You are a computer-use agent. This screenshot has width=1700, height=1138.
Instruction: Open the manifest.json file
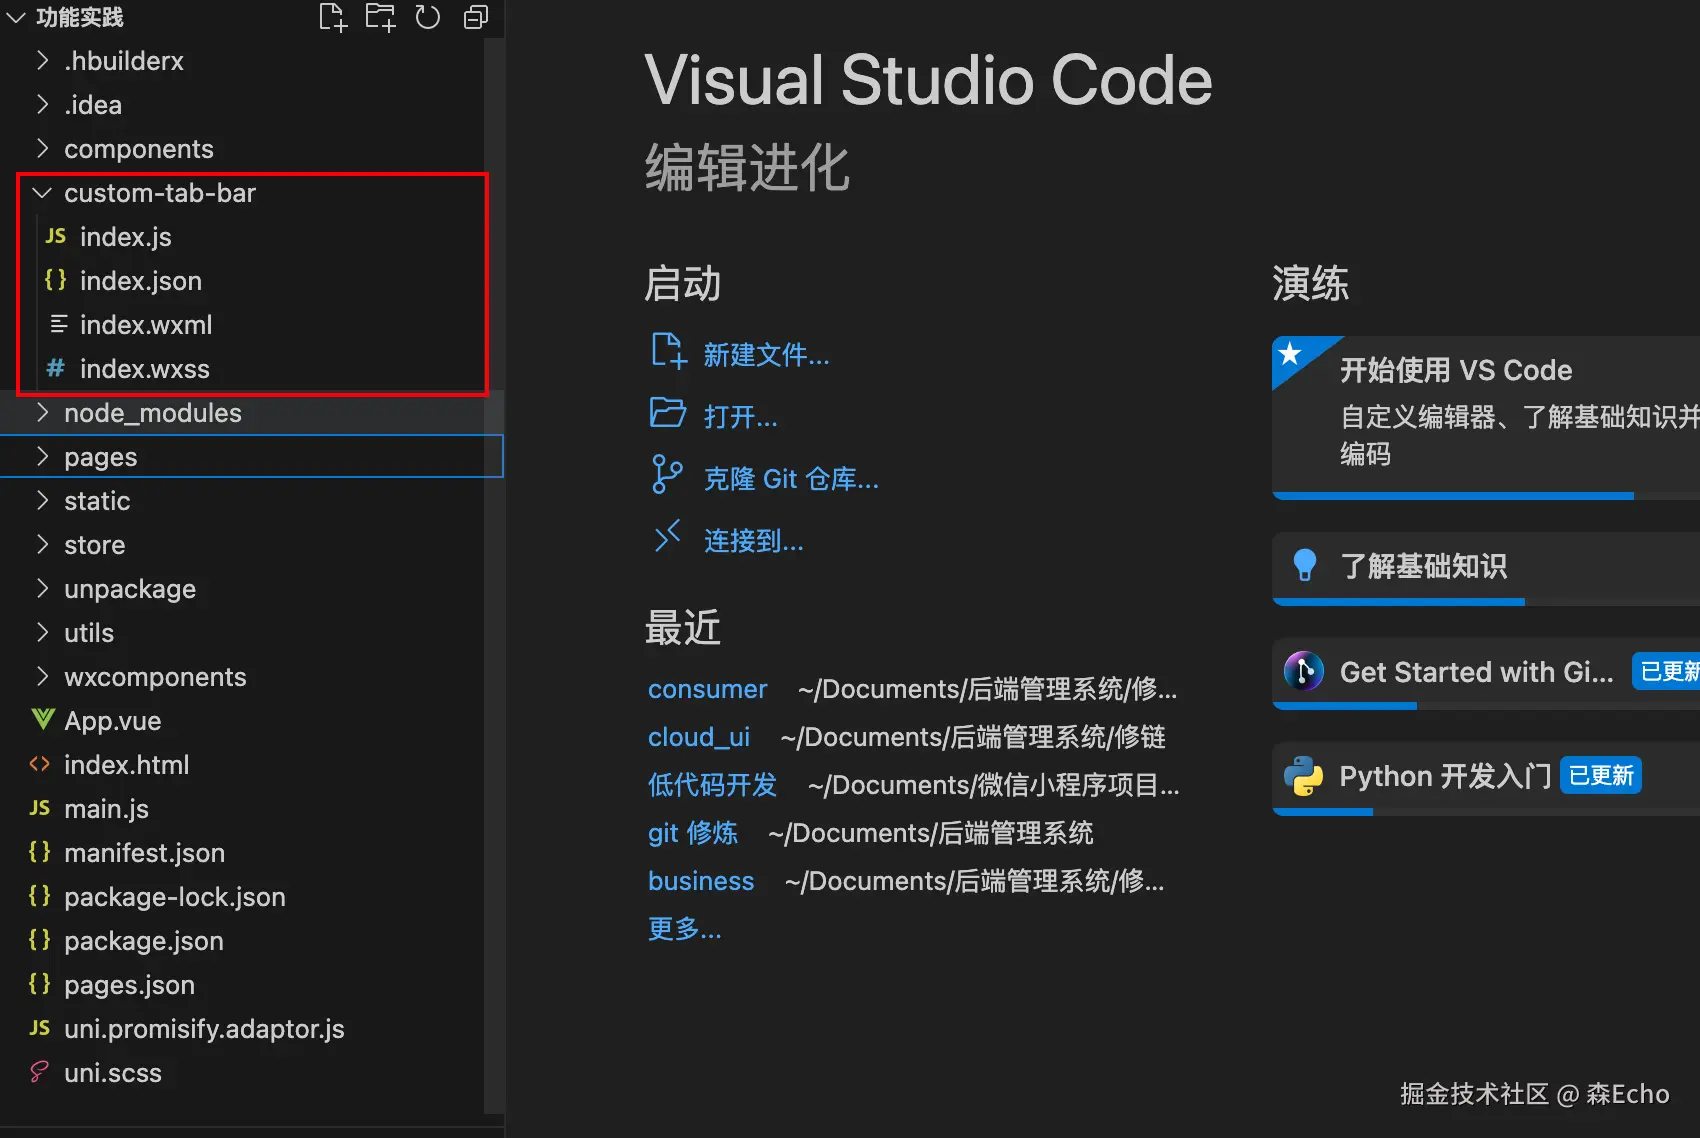pos(145,853)
